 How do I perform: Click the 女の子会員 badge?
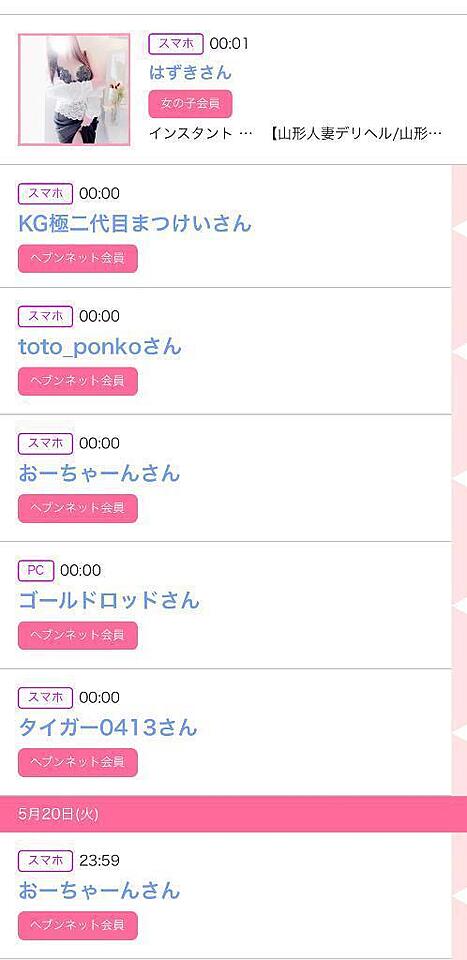tap(190, 103)
